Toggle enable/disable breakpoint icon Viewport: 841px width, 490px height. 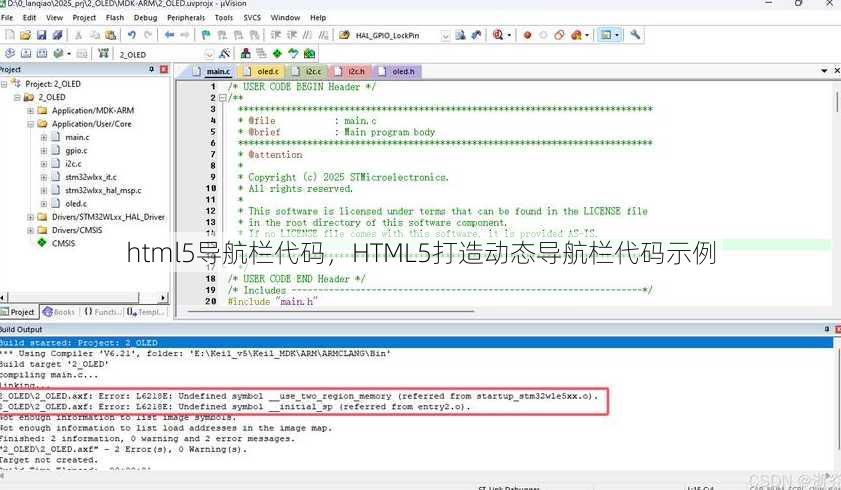543,35
